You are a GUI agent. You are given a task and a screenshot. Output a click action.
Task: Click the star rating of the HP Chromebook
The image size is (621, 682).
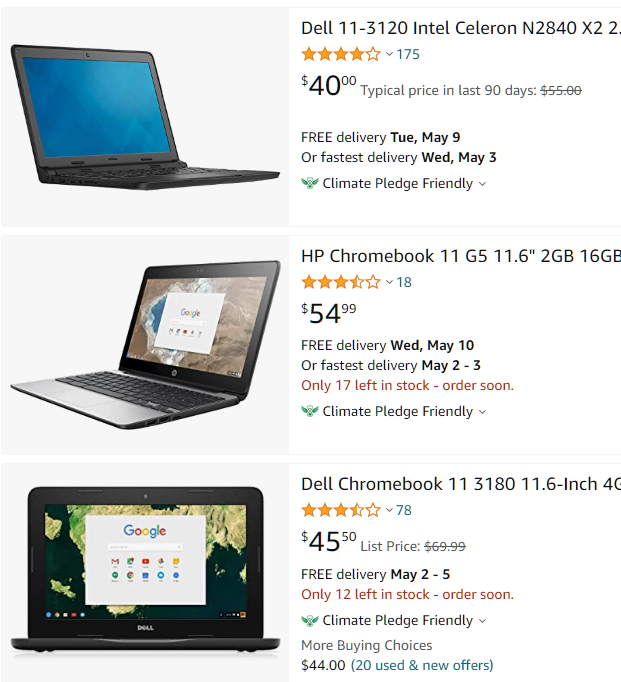341,282
